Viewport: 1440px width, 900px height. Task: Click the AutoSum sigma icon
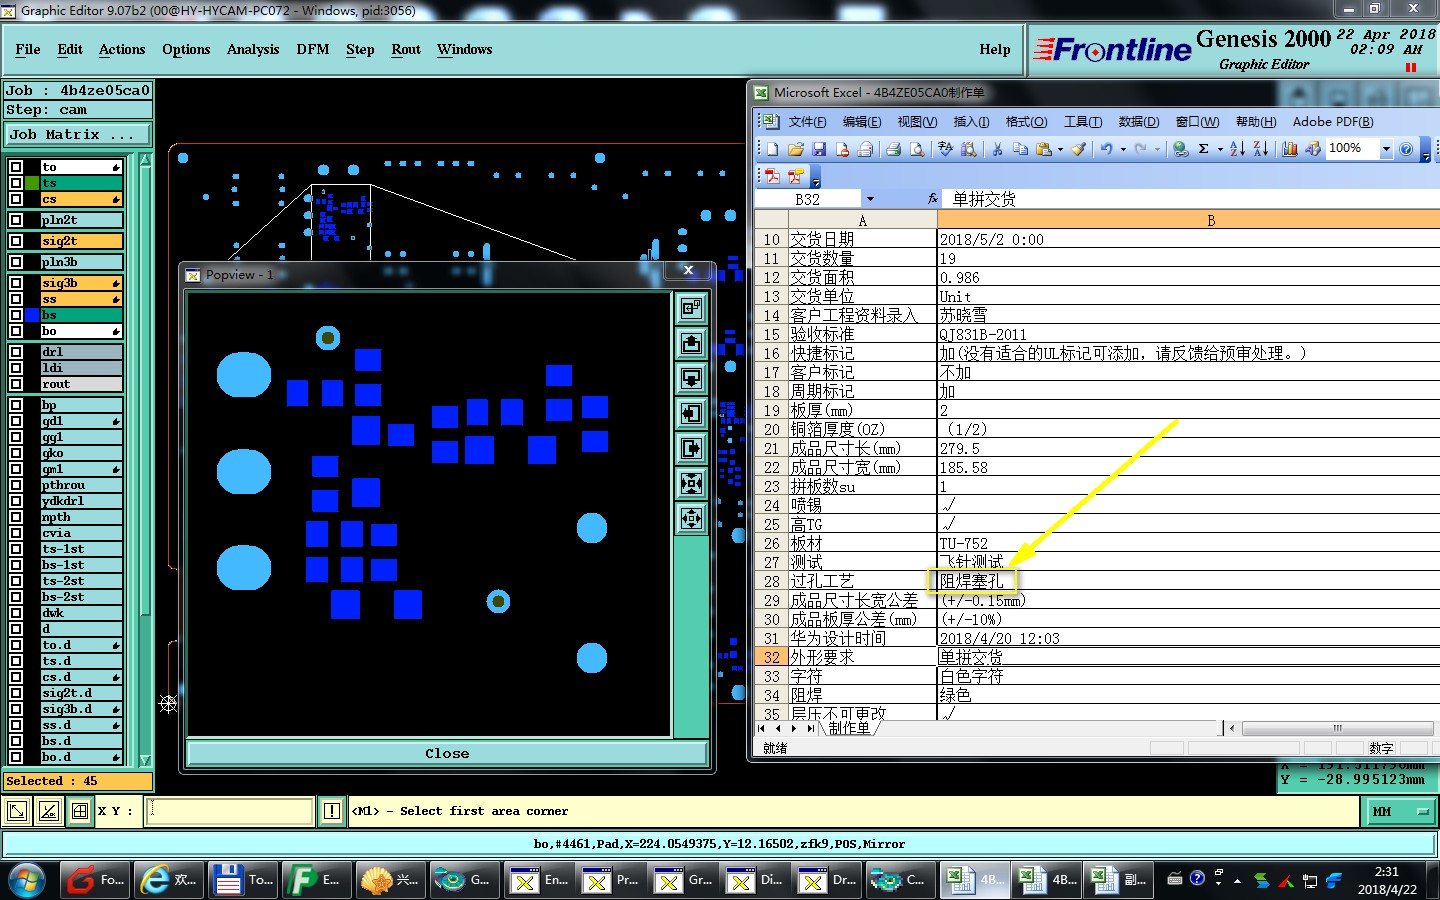pos(1204,149)
